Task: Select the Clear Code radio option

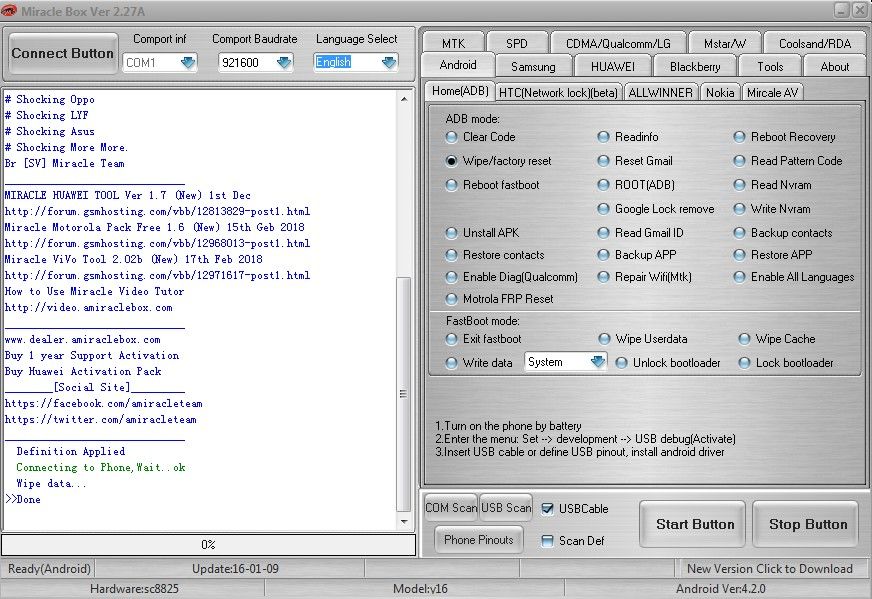Action: point(452,137)
